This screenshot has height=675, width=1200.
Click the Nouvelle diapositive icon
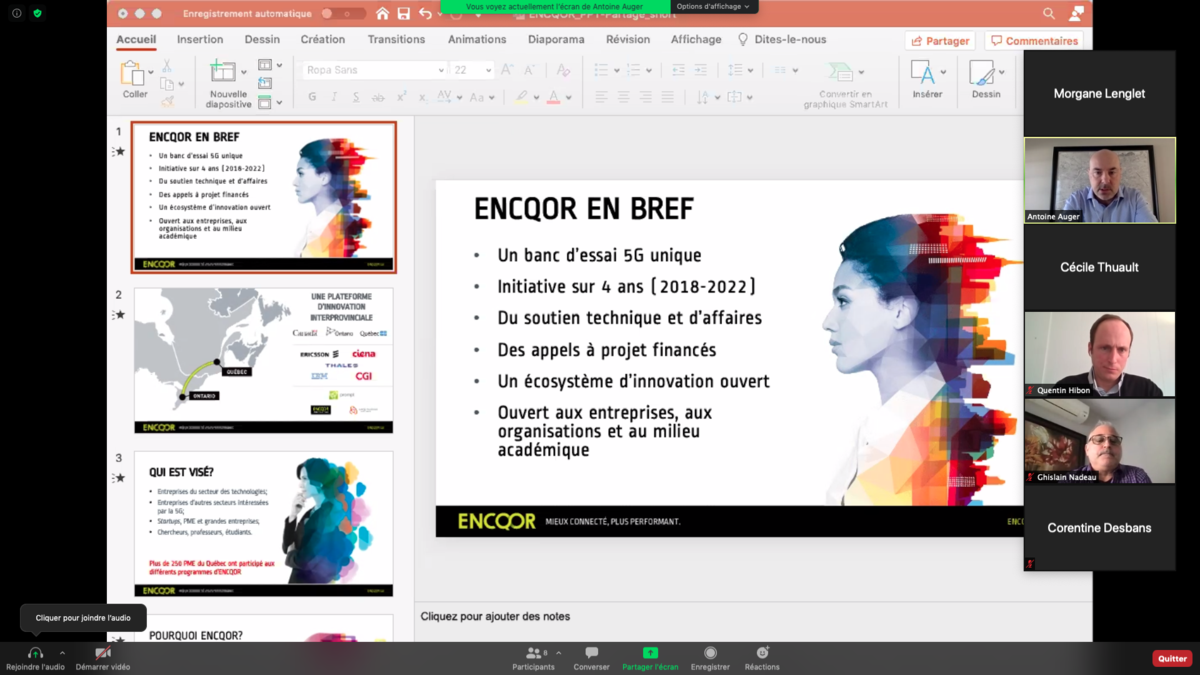pos(223,72)
